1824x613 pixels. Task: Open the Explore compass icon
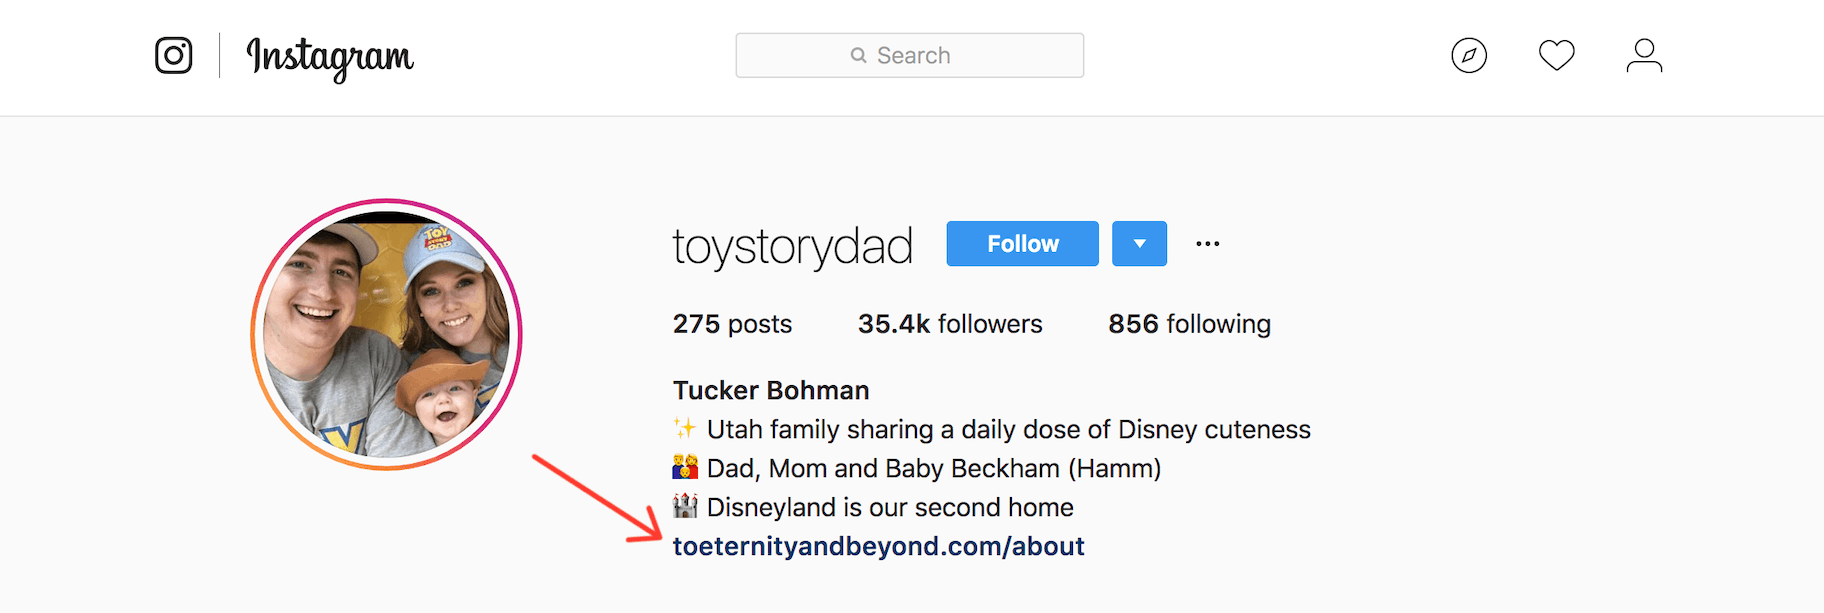pyautogui.click(x=1469, y=55)
